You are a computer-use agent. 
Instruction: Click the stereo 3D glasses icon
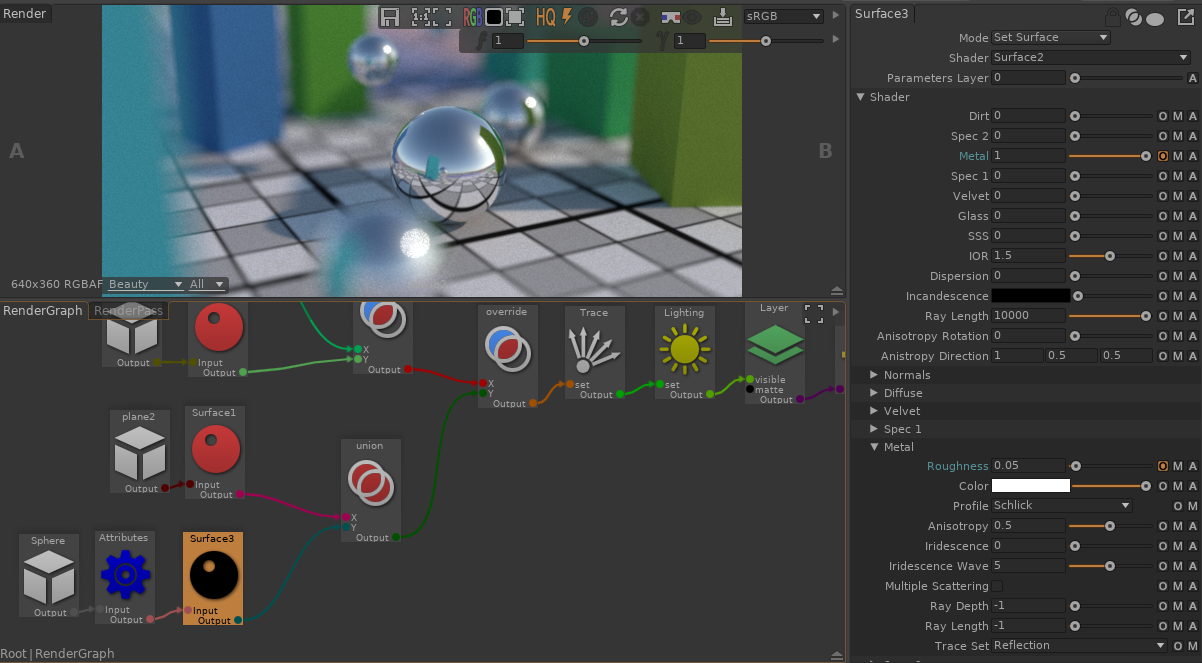point(670,17)
